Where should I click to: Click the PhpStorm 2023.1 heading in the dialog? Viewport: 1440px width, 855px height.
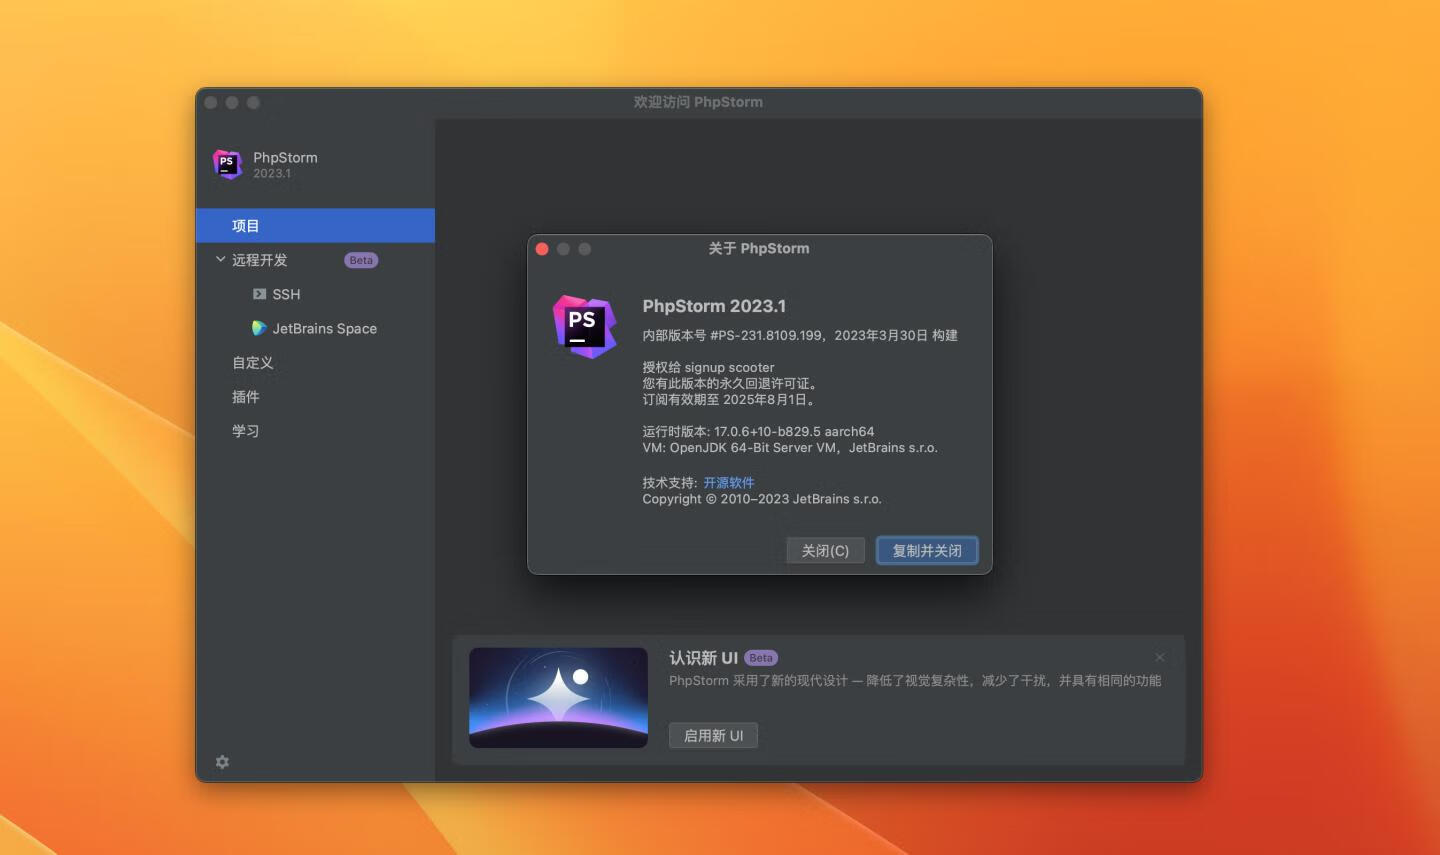pyautogui.click(x=714, y=306)
